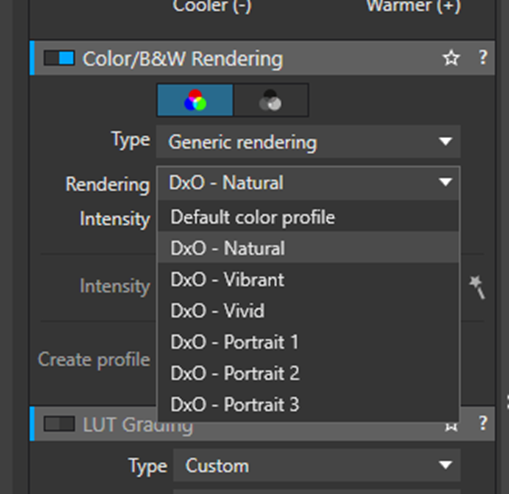Image resolution: width=509 pixels, height=494 pixels.
Task: Collapse the Rendering dropdown showing DxO - Natural
Action: pyautogui.click(x=308, y=183)
